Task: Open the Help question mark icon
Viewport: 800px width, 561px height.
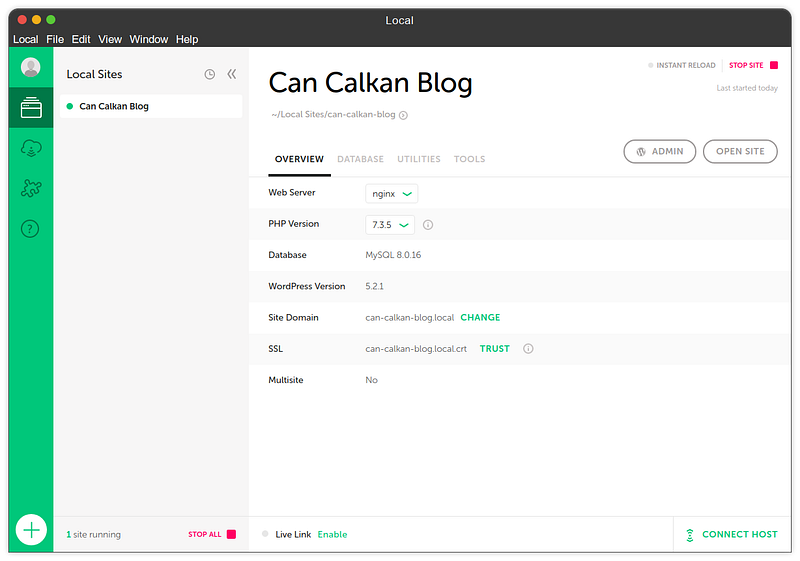Action: (30, 228)
